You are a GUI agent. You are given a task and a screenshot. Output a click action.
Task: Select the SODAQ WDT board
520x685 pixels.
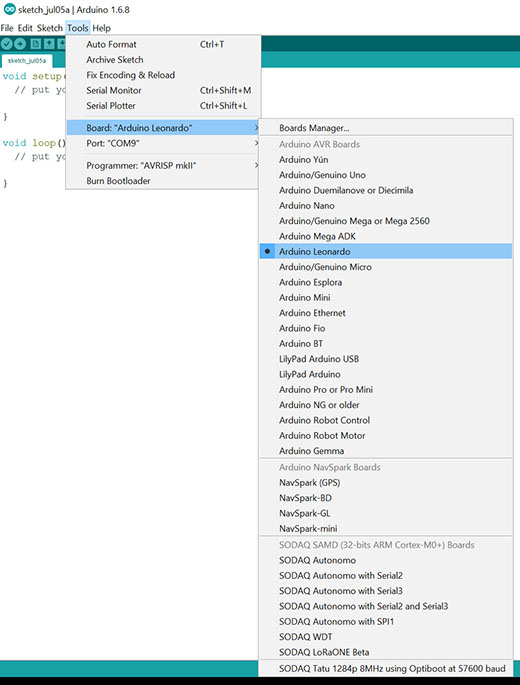[386, 637]
